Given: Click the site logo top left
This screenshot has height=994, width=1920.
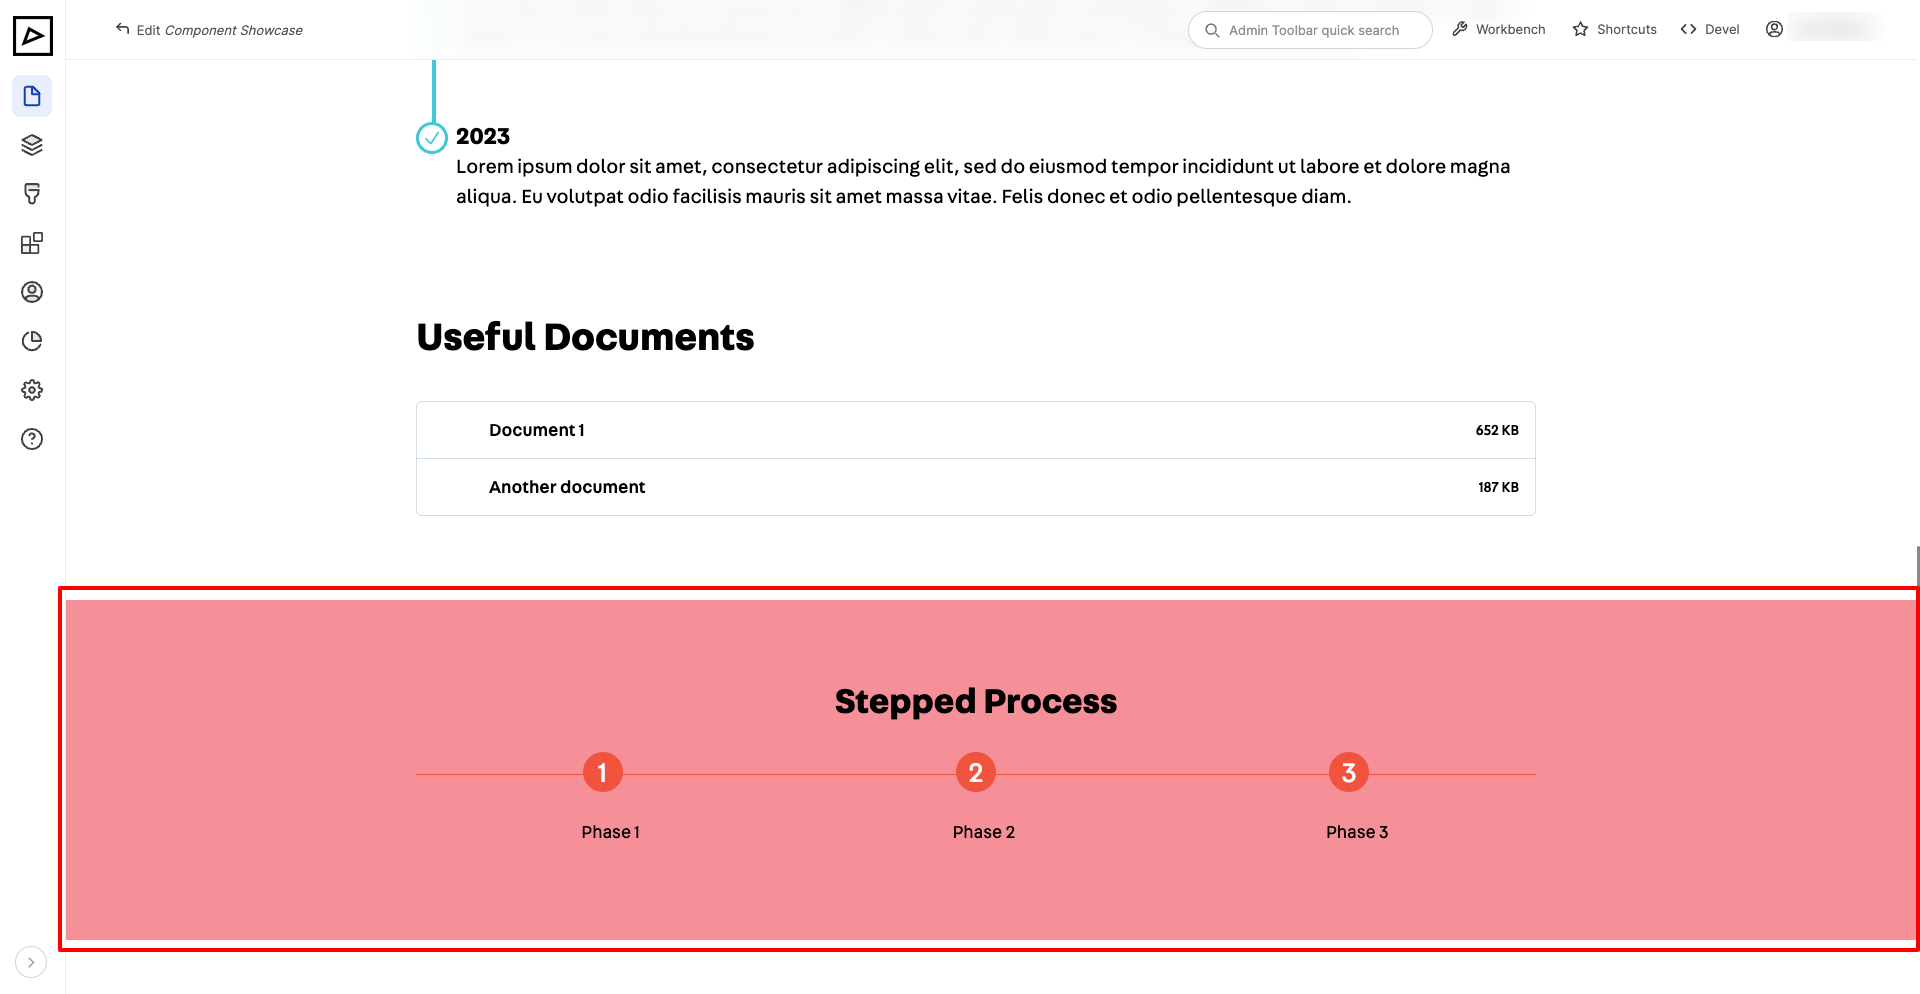Looking at the screenshot, I should point(33,36).
